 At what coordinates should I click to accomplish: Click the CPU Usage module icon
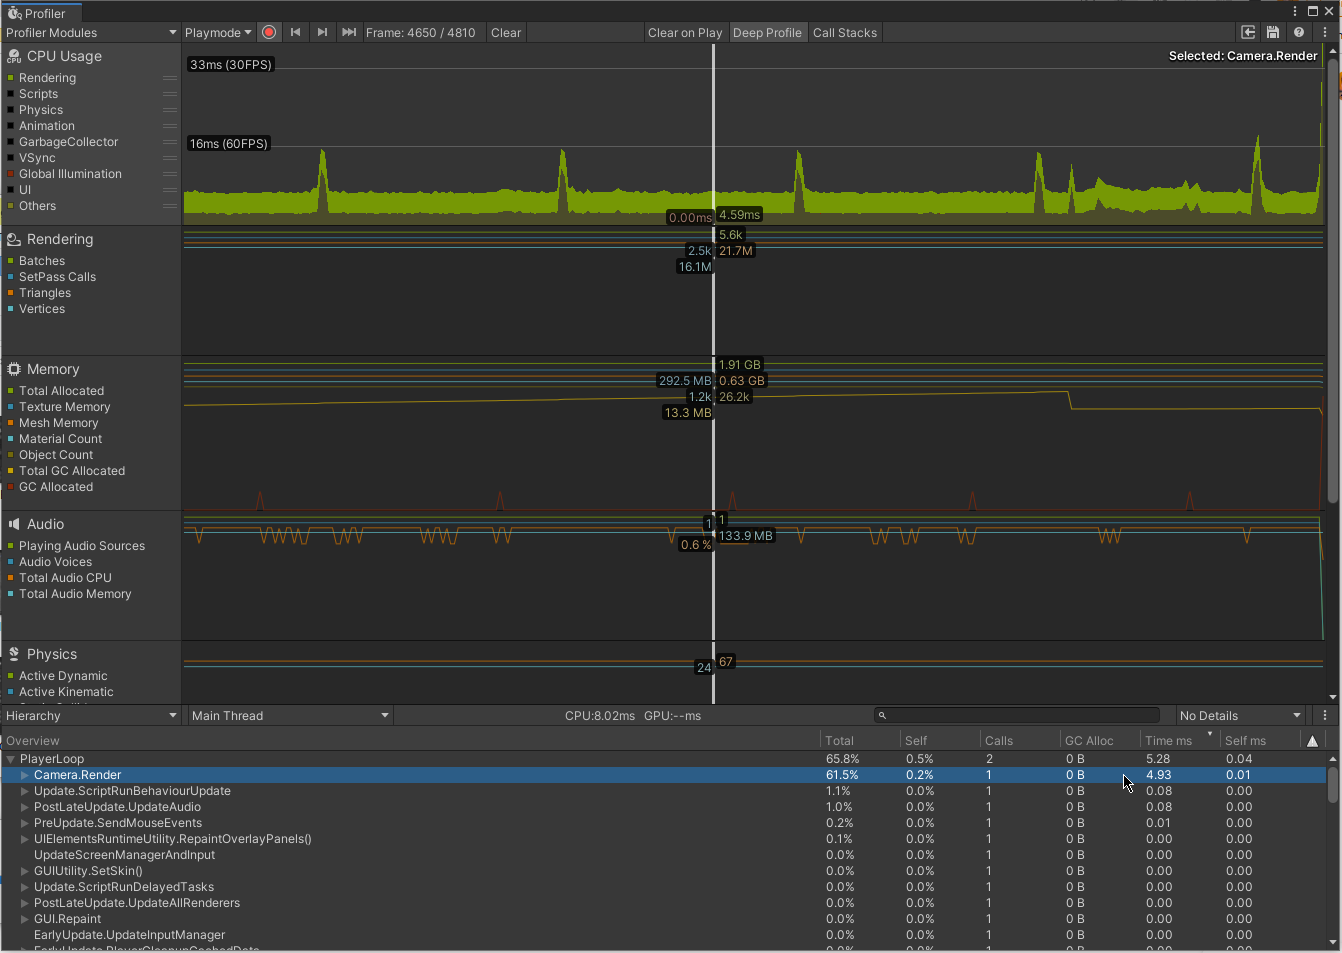pos(14,56)
